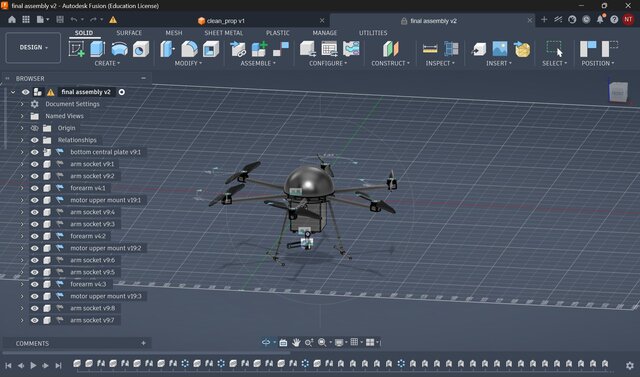Expand motor upper mount v19:2 node

point(22,248)
